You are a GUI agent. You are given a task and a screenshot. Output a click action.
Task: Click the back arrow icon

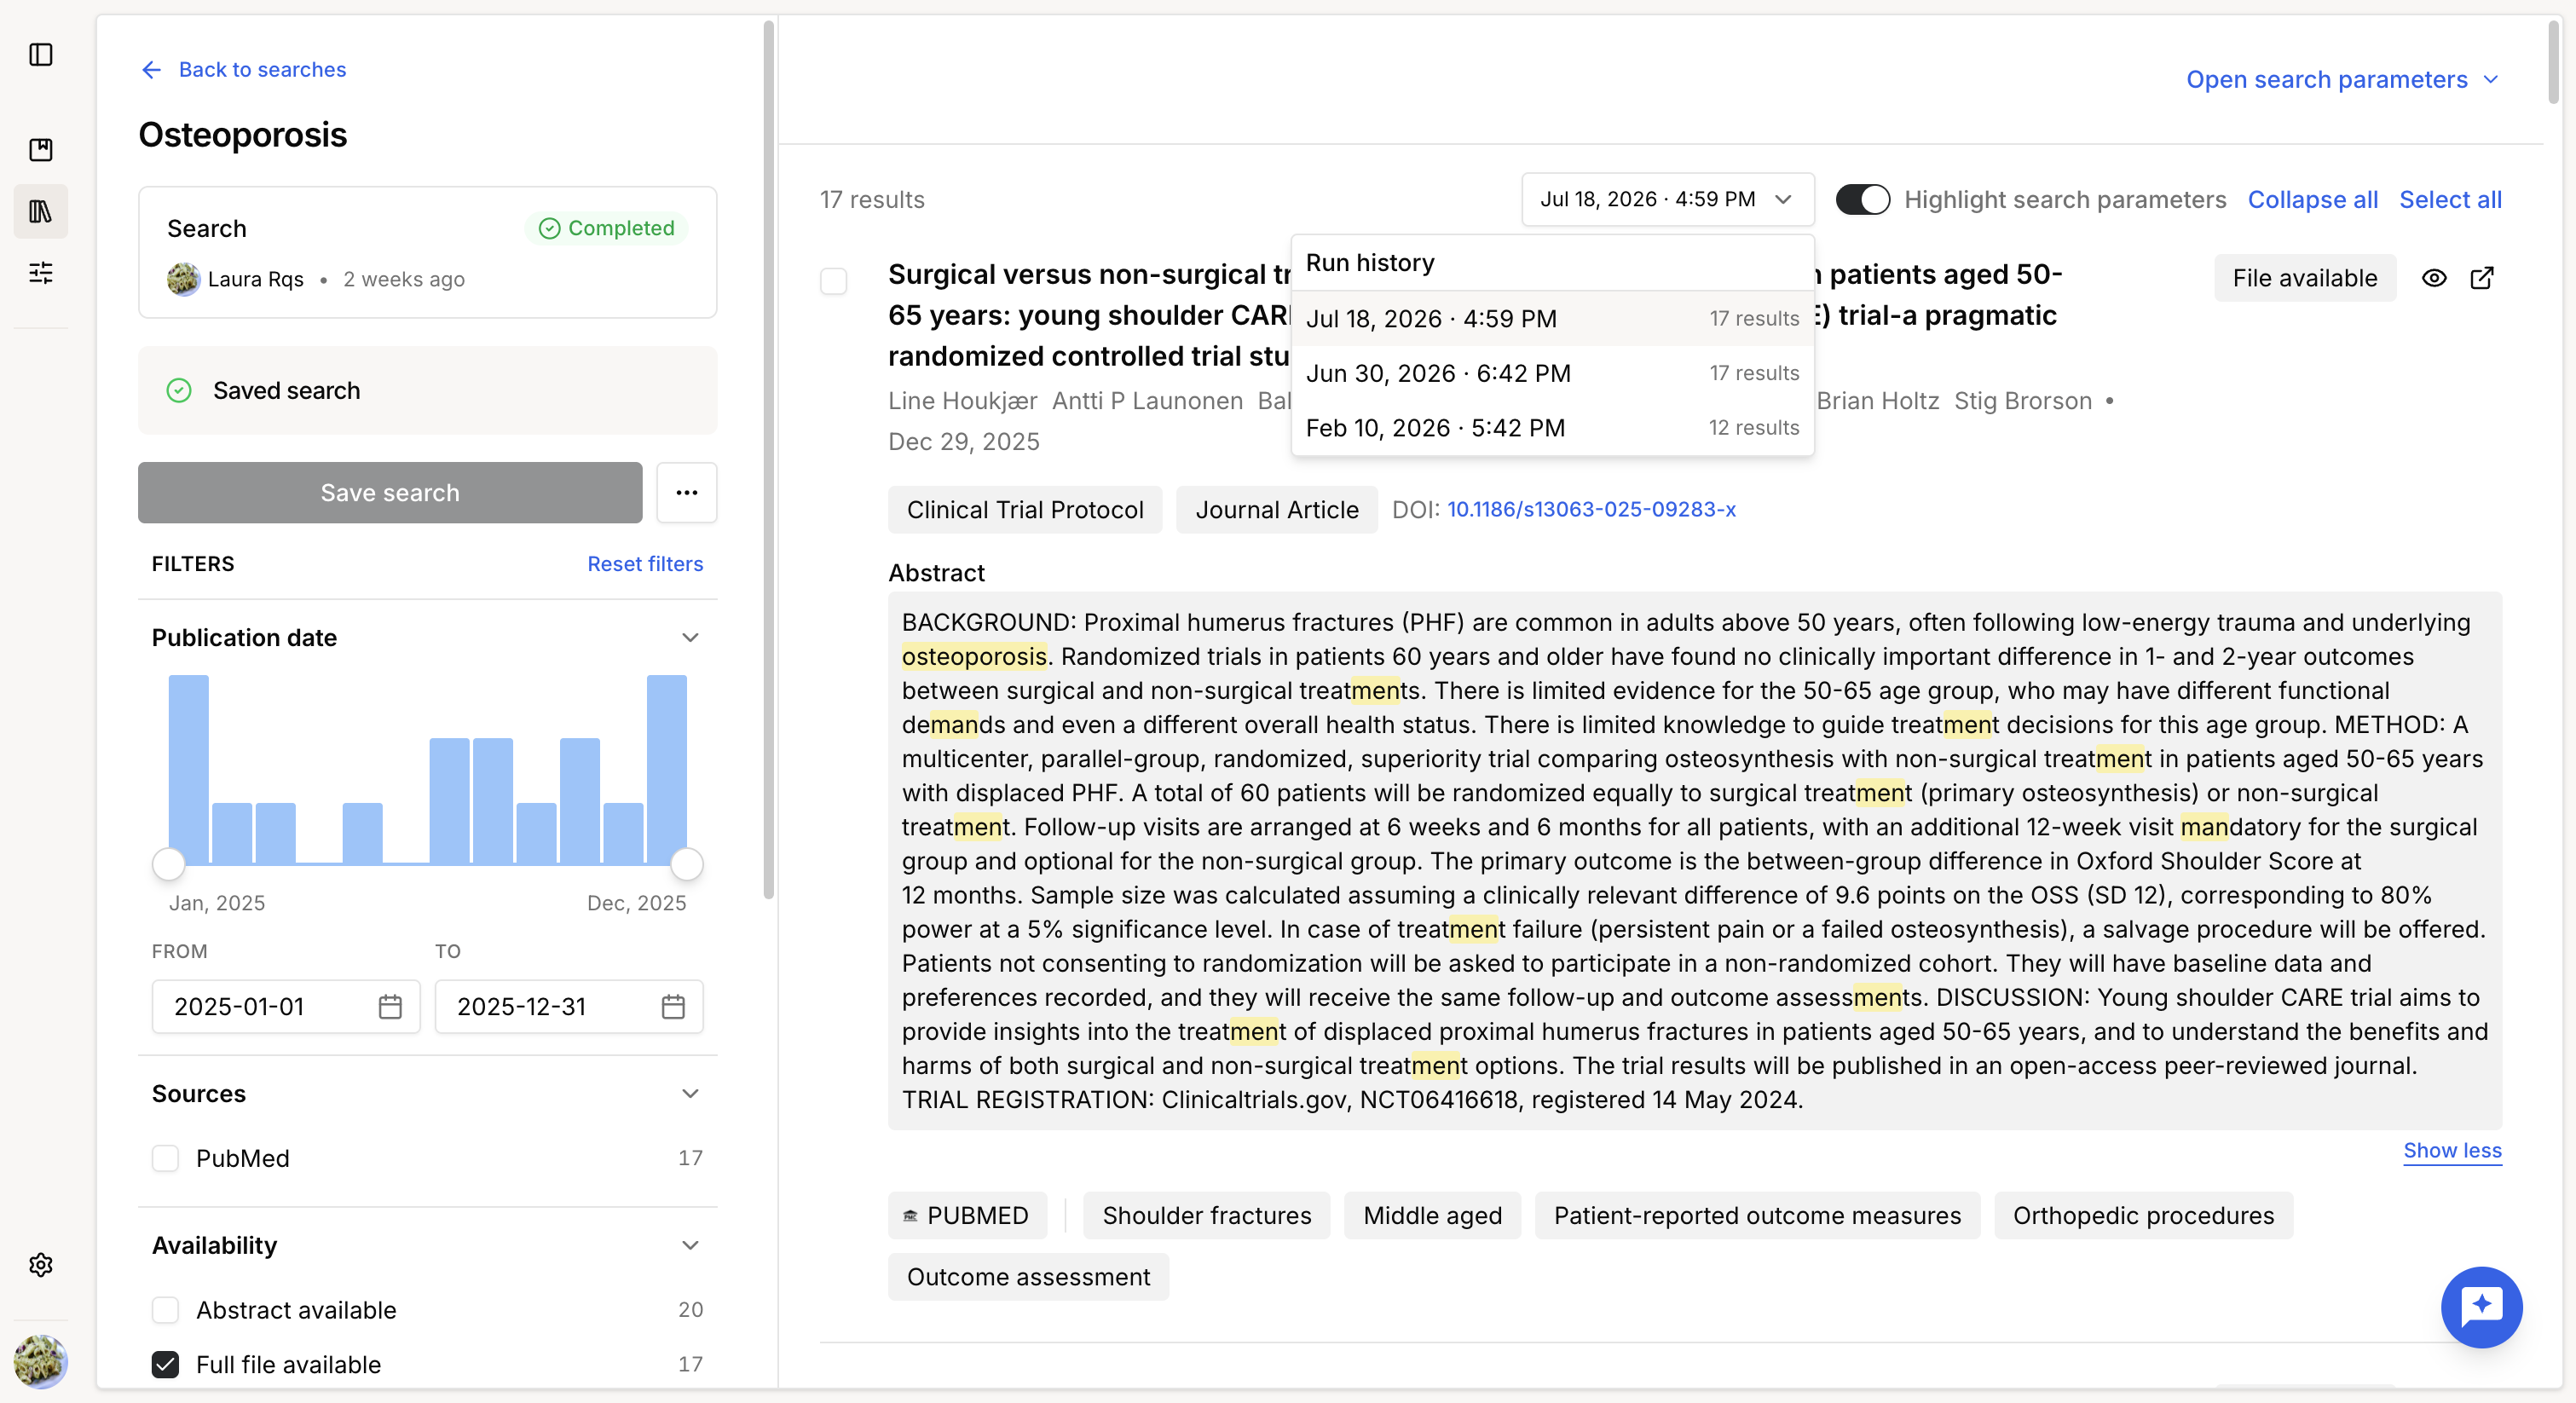click(151, 70)
